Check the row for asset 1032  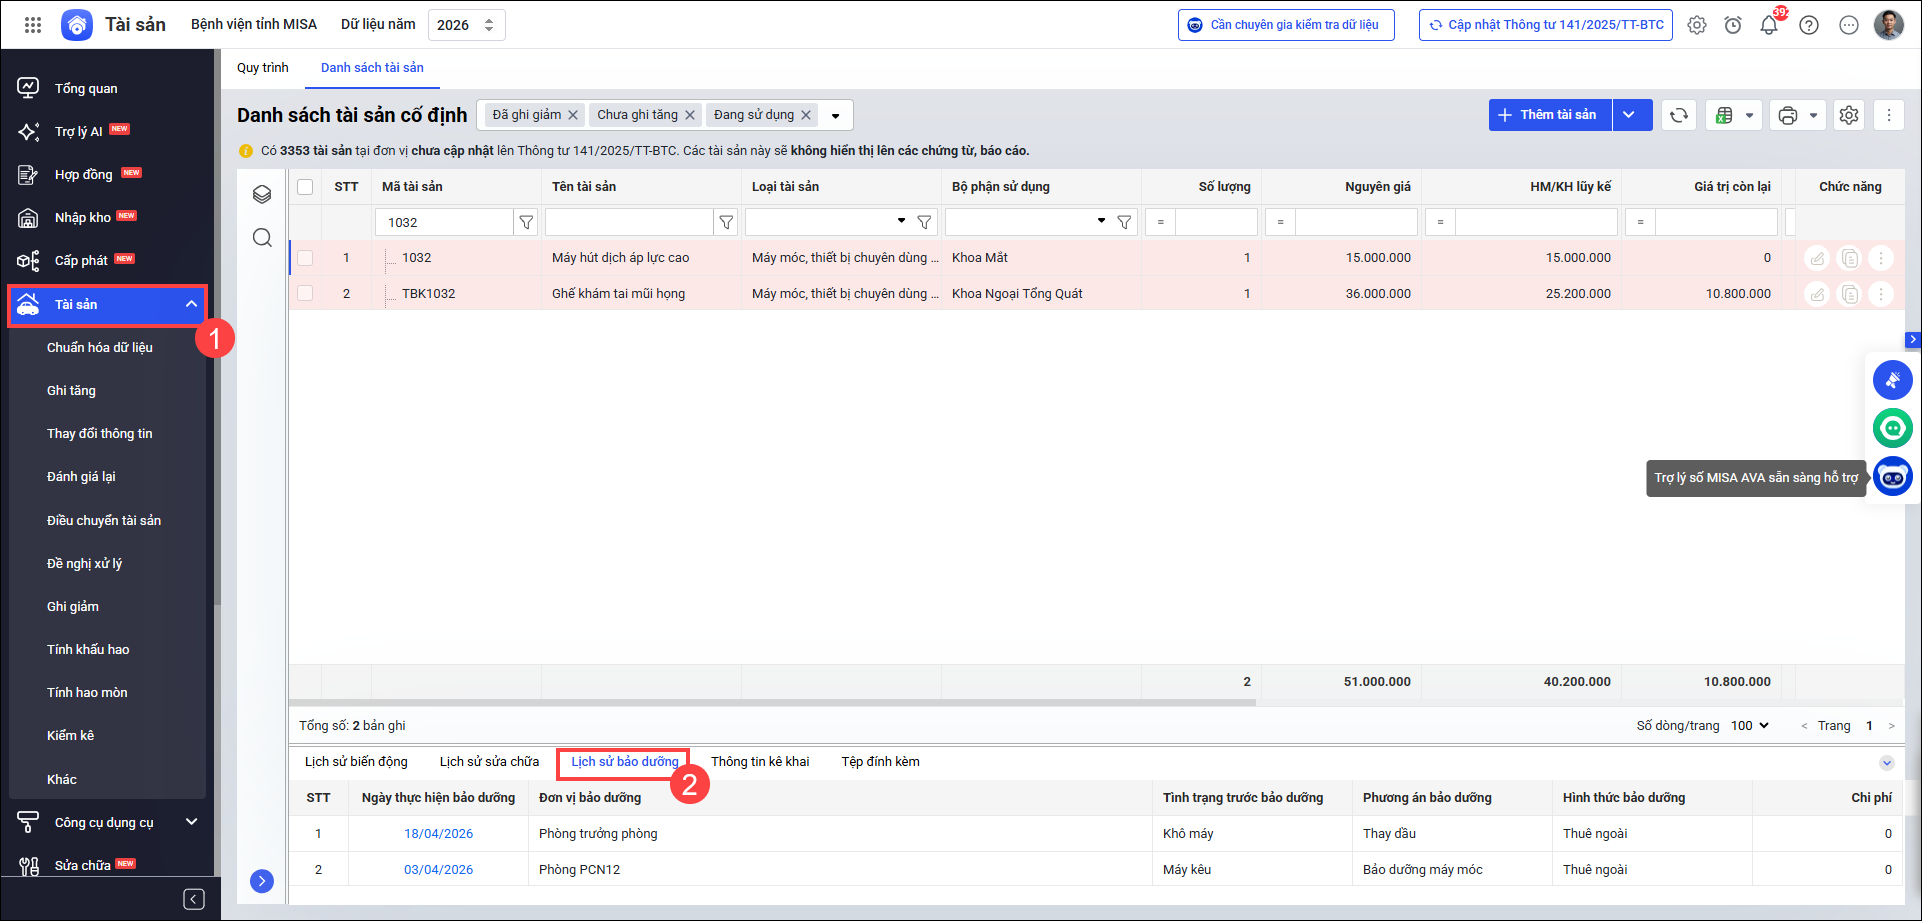tap(305, 258)
